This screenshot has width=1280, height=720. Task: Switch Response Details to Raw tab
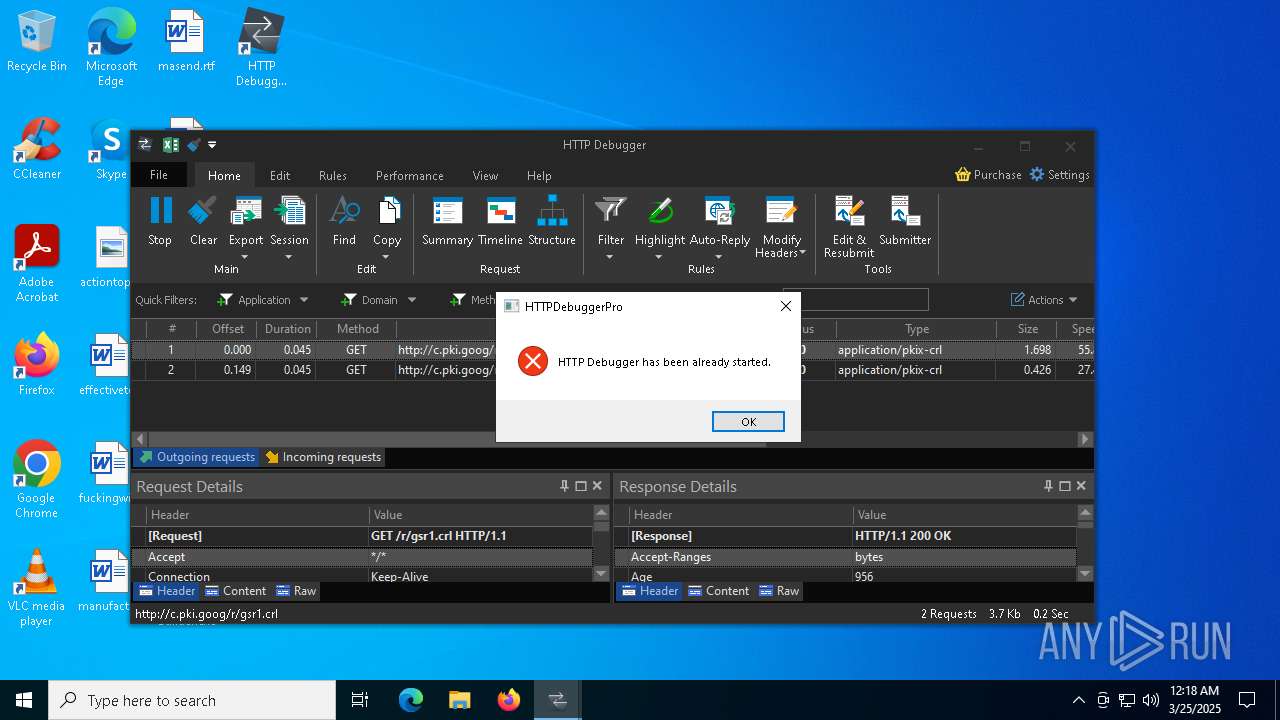pos(779,591)
